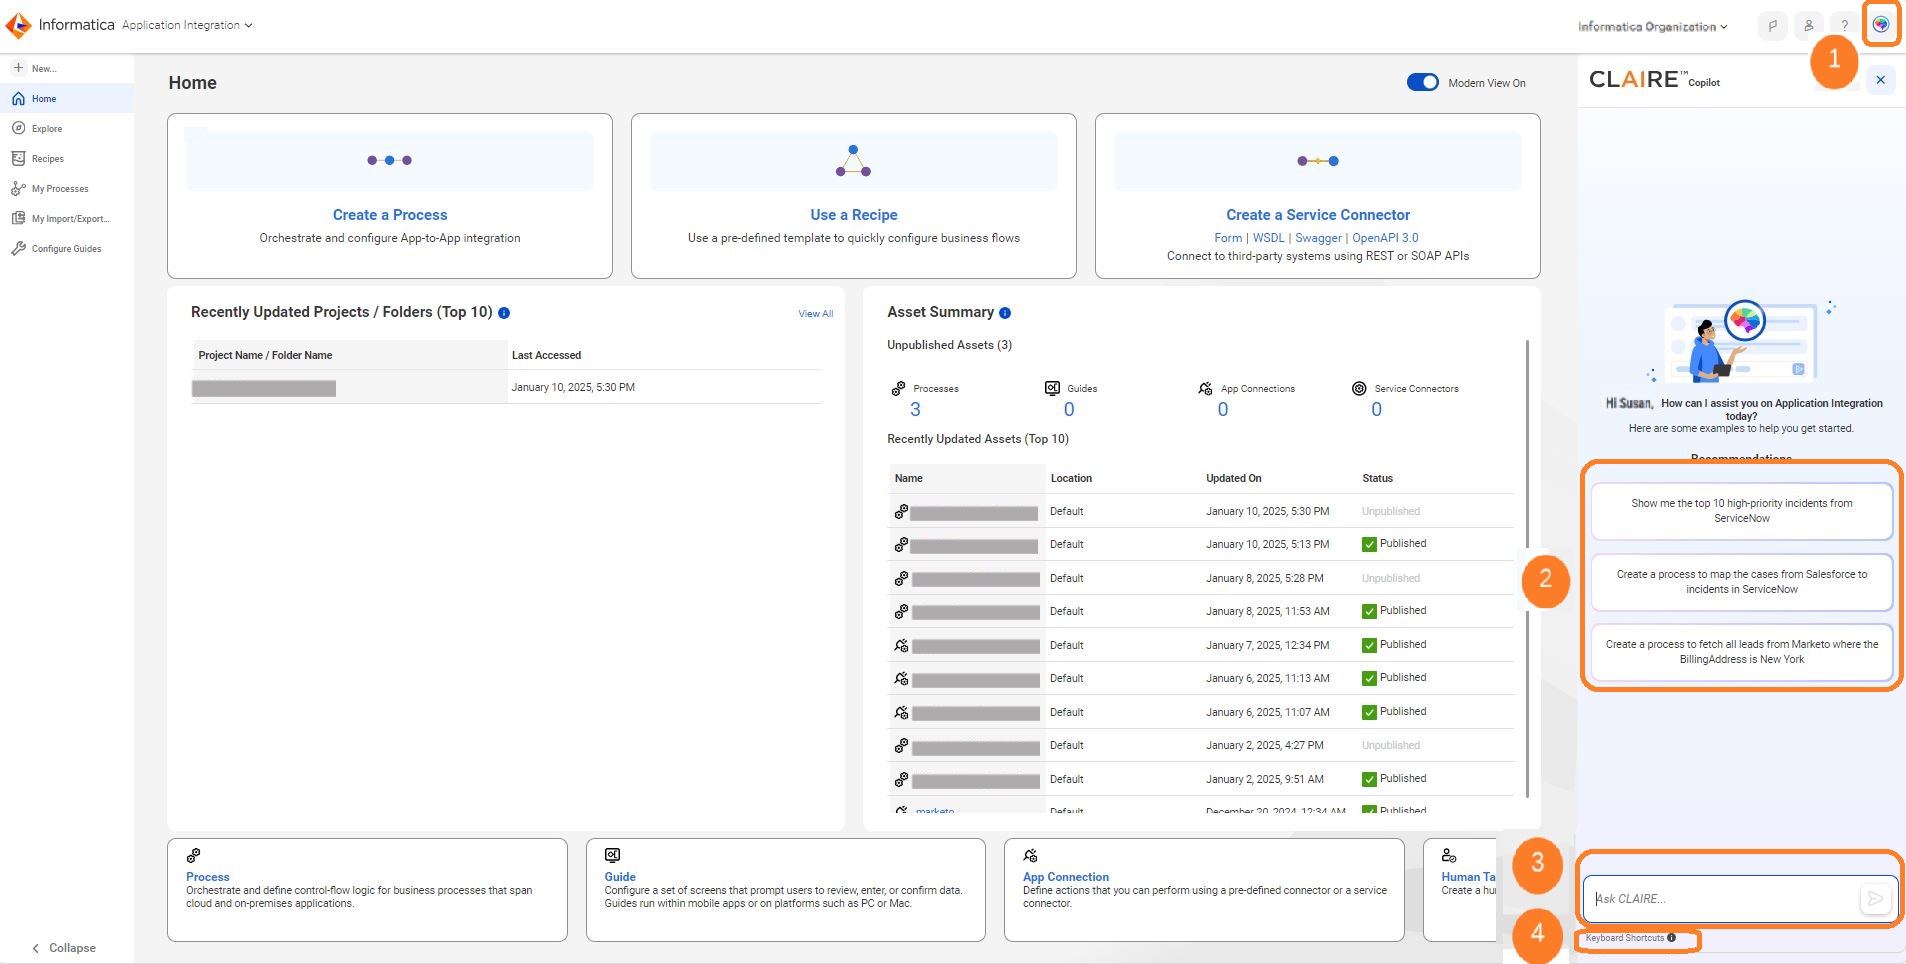This screenshot has width=1906, height=964.
Task: Click the Guide card icon at bottom
Action: point(612,855)
